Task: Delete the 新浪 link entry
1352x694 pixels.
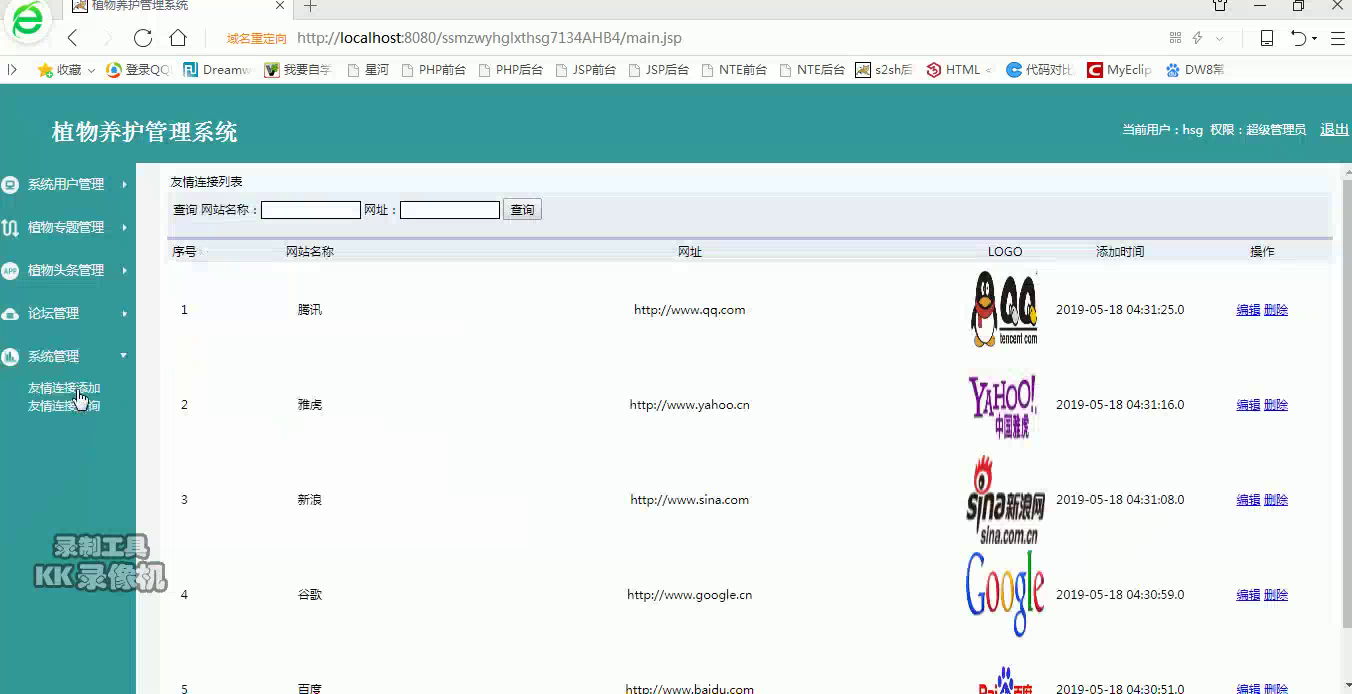Action: coord(1276,500)
